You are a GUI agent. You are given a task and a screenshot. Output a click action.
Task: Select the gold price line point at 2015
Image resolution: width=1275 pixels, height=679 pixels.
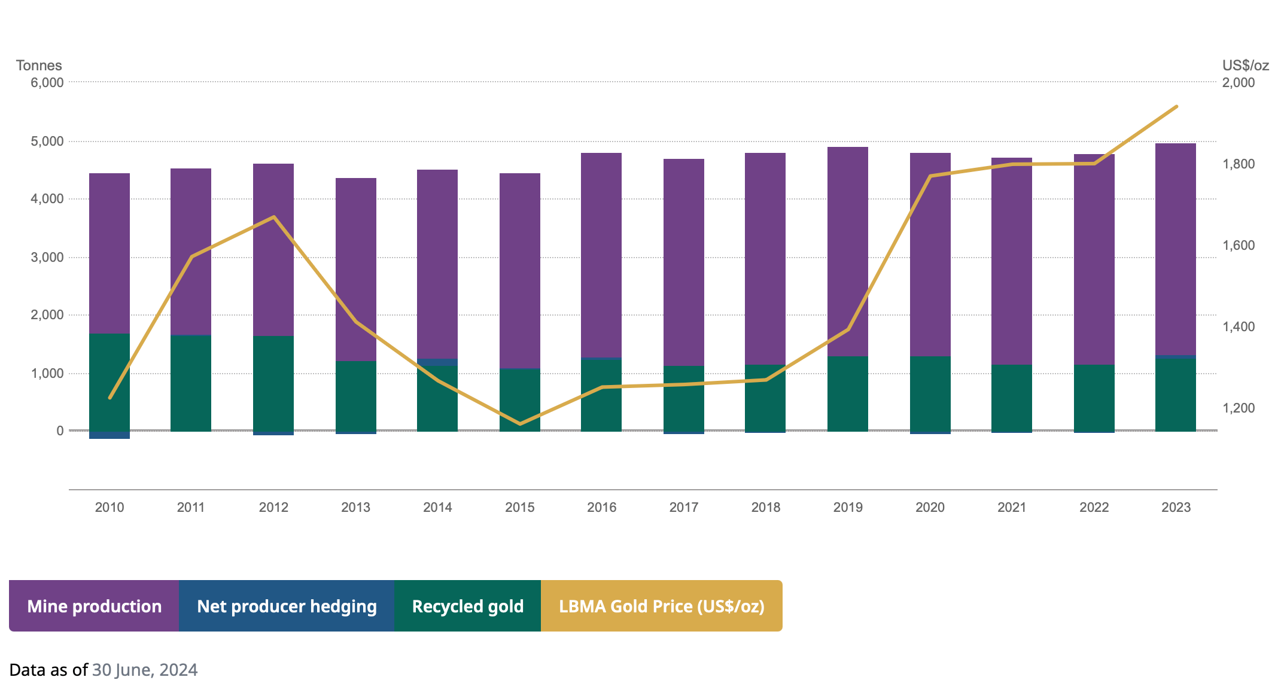pos(520,423)
